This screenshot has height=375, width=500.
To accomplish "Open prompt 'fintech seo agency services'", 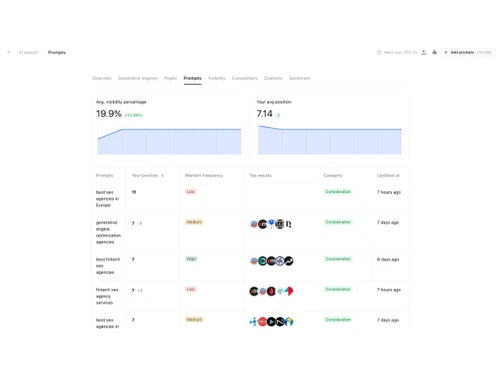I will click(107, 296).
